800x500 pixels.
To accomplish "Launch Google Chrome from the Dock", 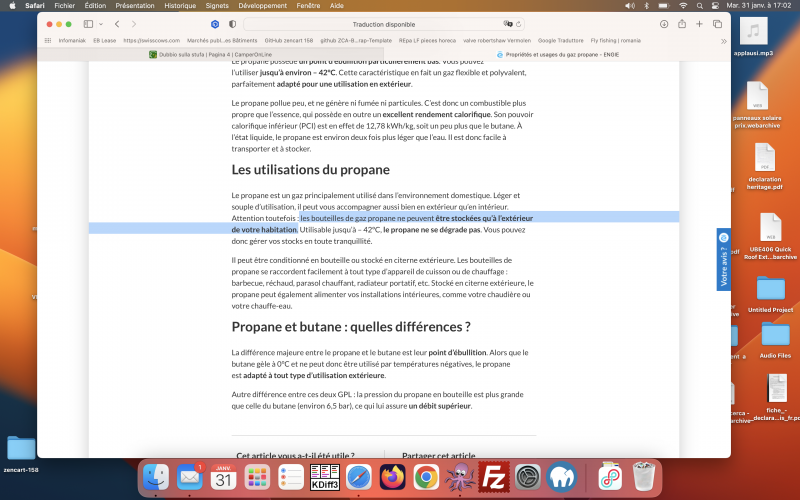I will coord(427,478).
